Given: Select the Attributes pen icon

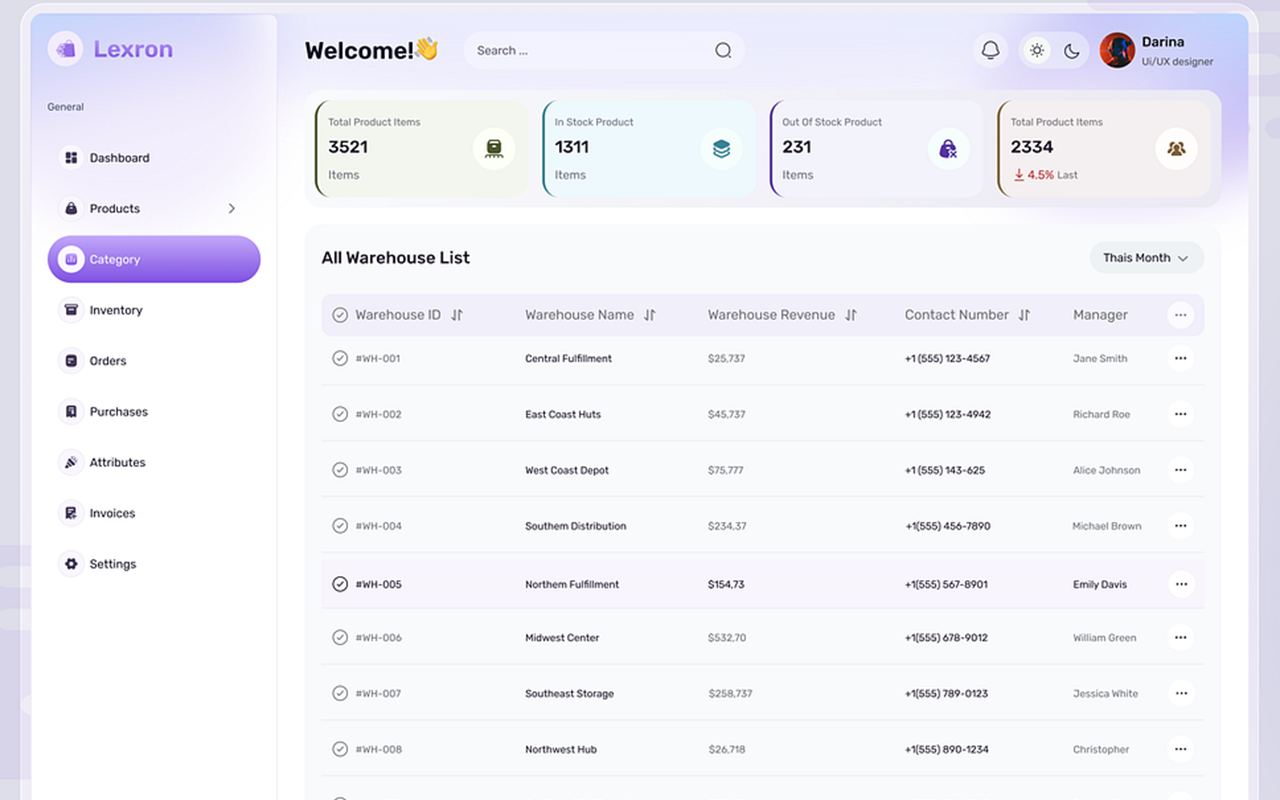Looking at the screenshot, I should point(71,462).
